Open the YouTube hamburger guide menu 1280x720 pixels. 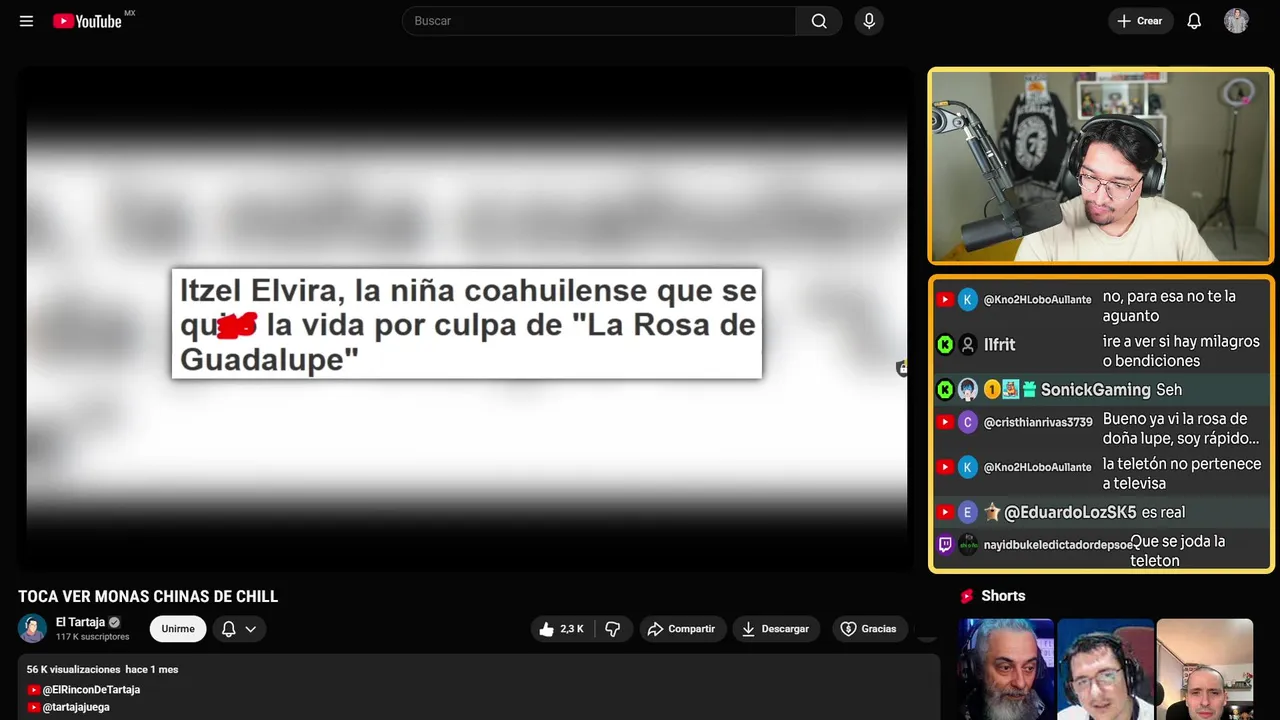pyautogui.click(x=26, y=21)
